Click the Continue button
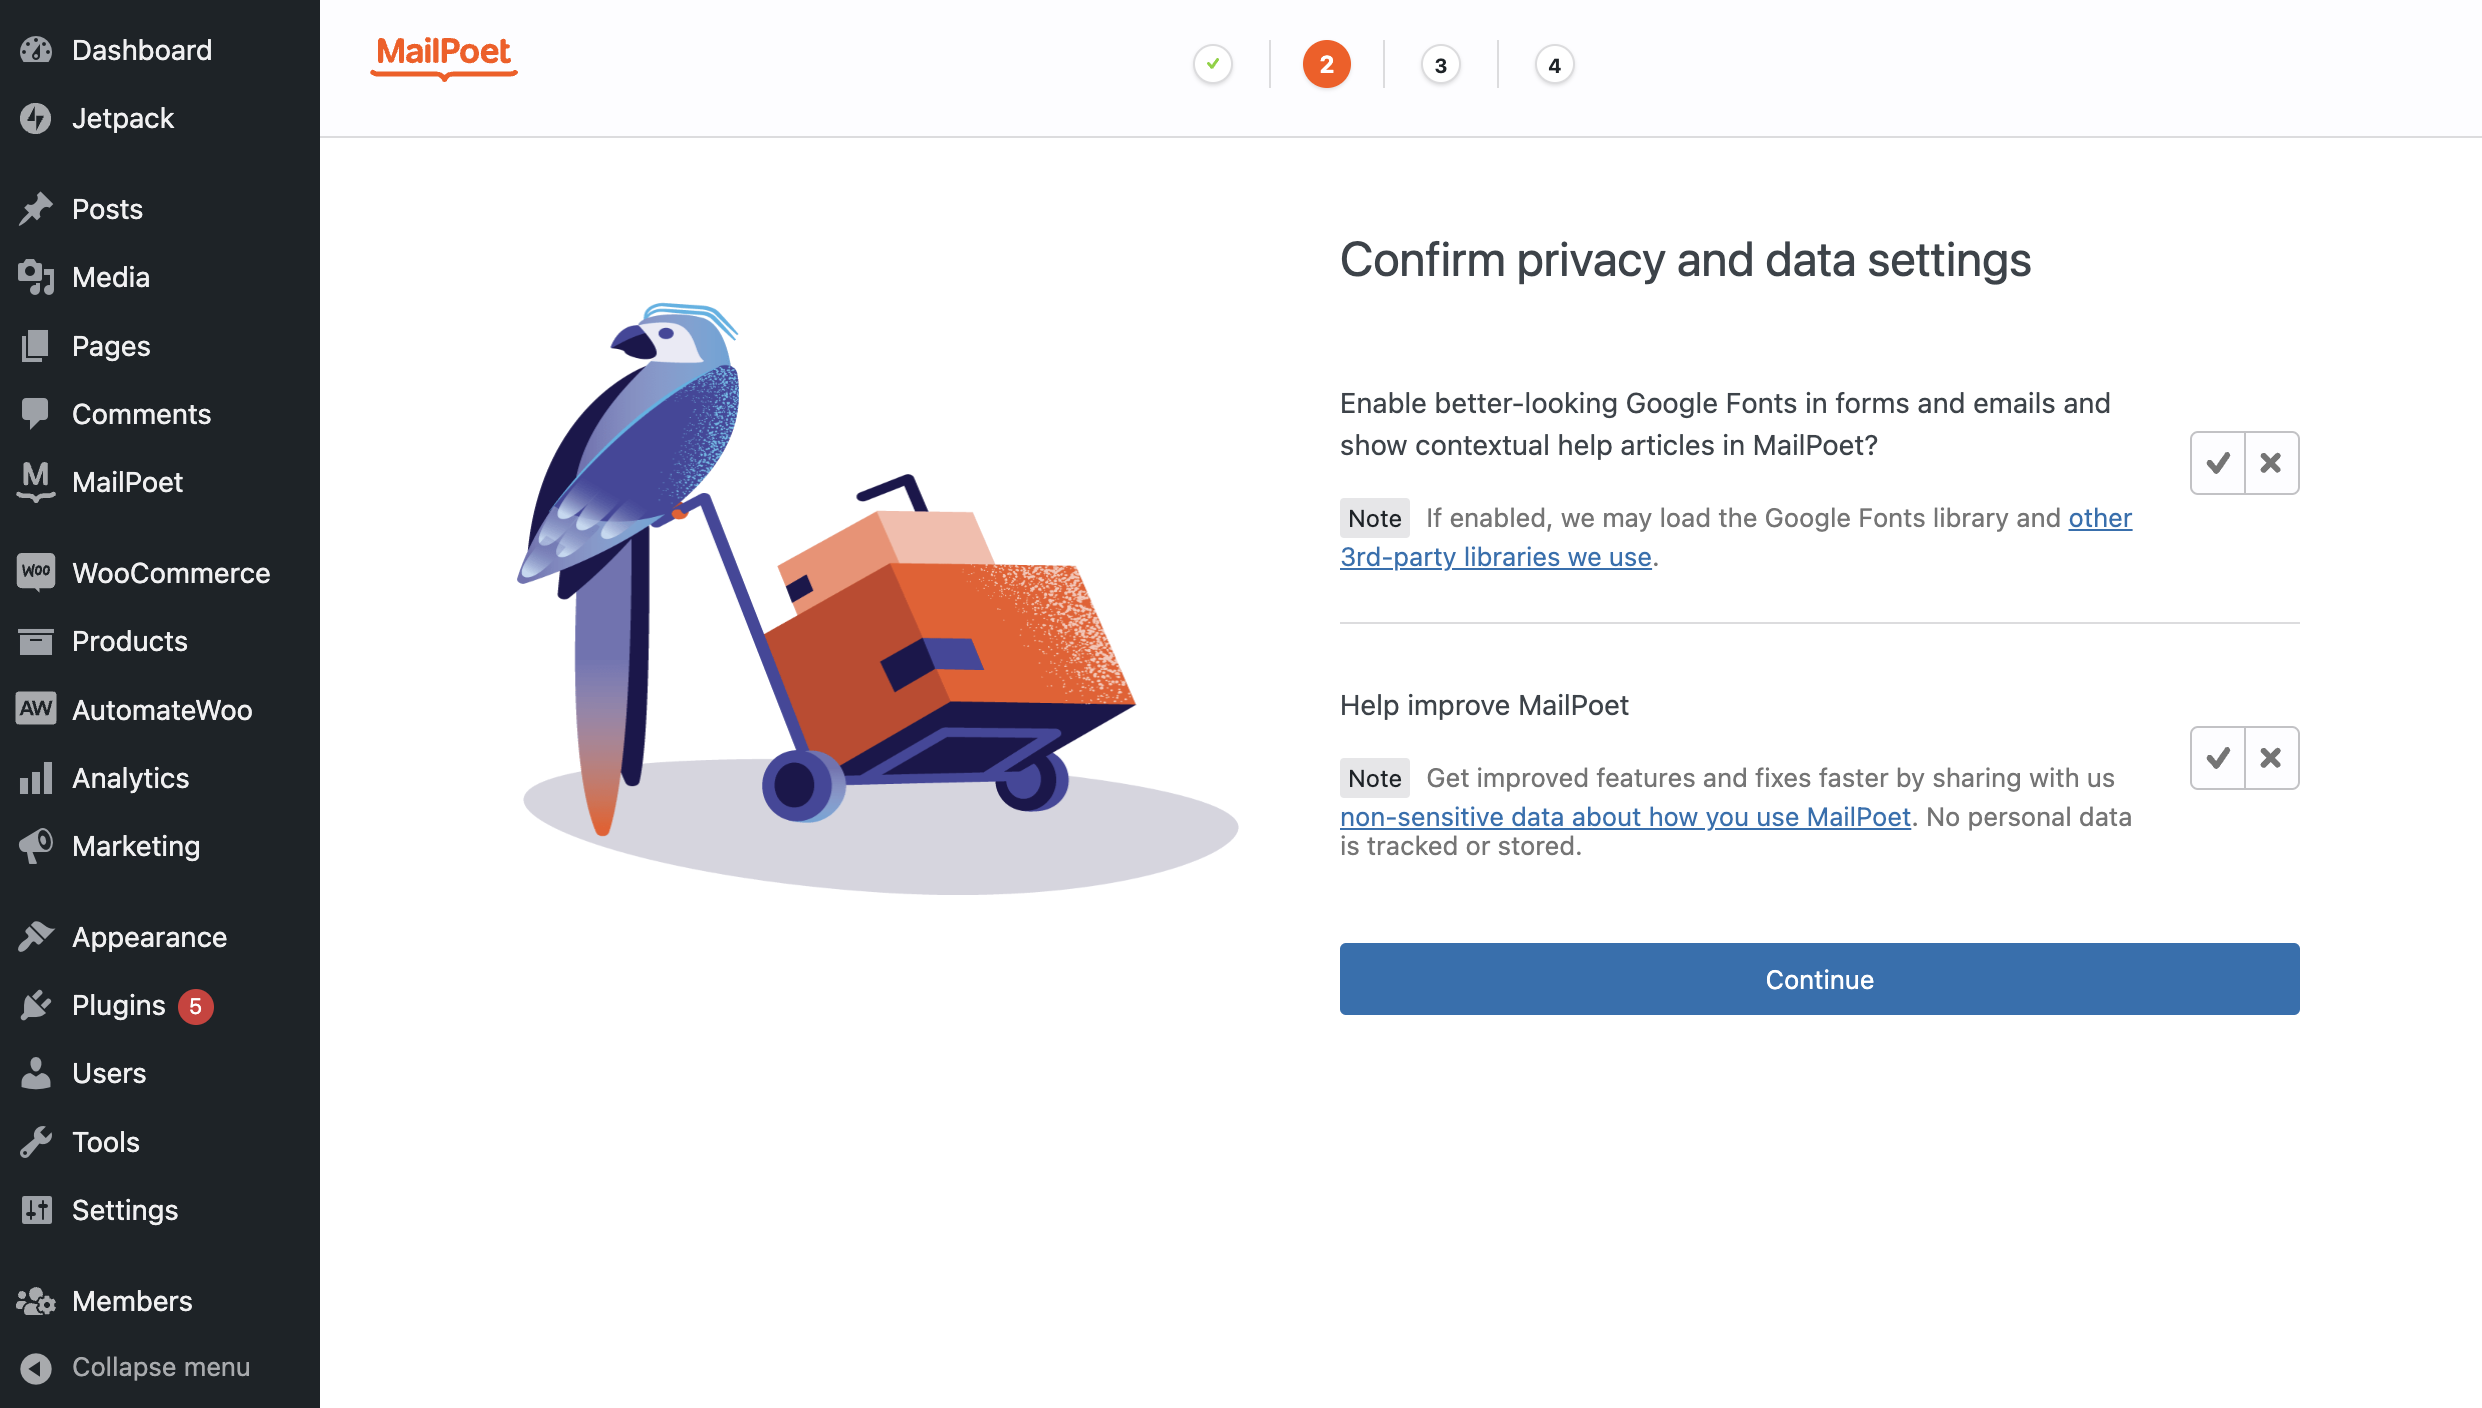The height and width of the screenshot is (1408, 2482). click(x=1819, y=979)
